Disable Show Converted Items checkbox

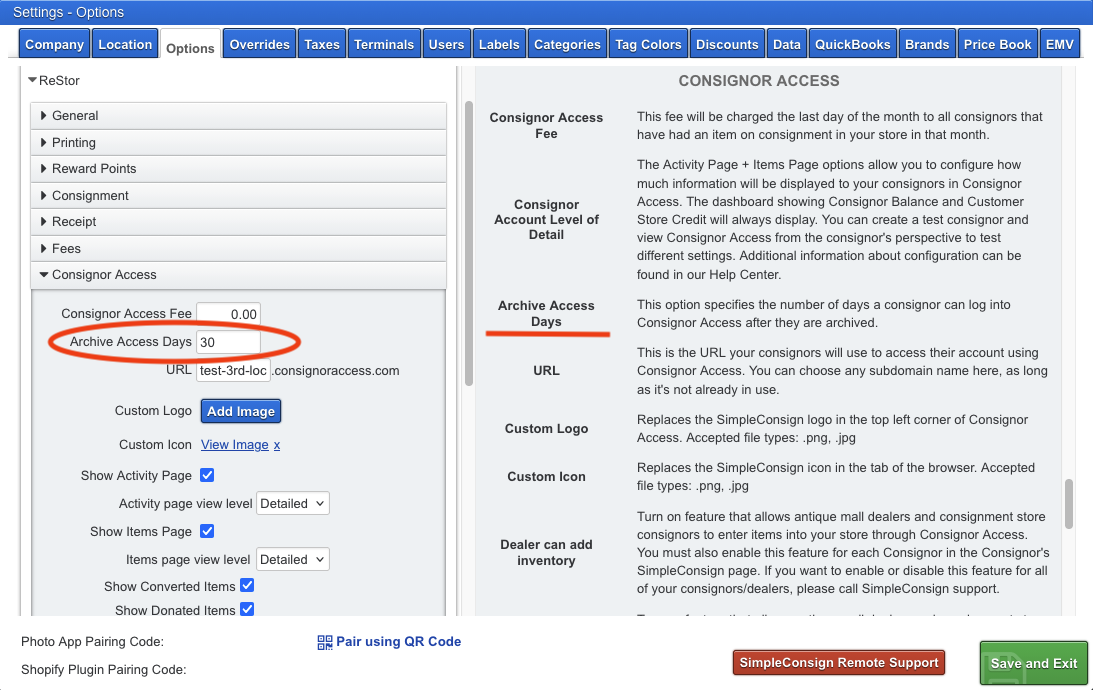point(247,585)
